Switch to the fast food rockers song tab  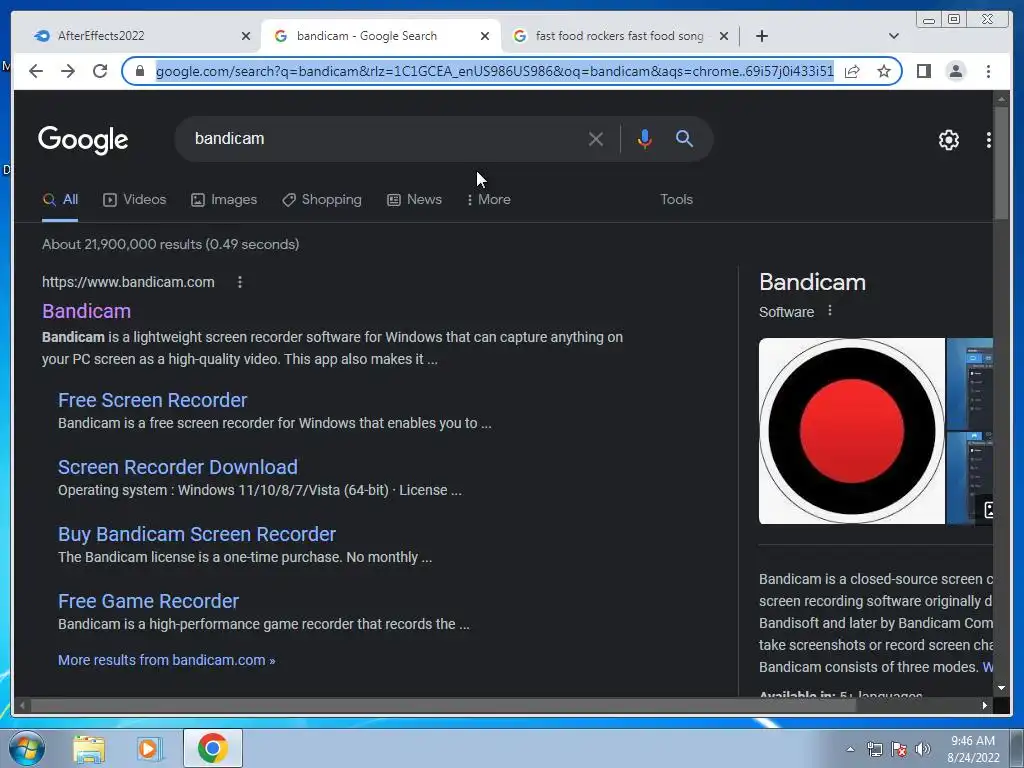point(620,36)
